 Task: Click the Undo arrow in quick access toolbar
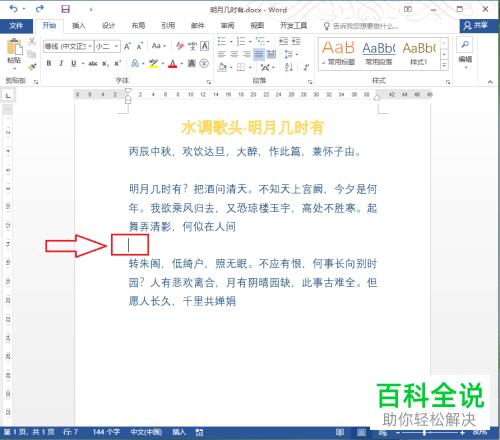coord(13,9)
